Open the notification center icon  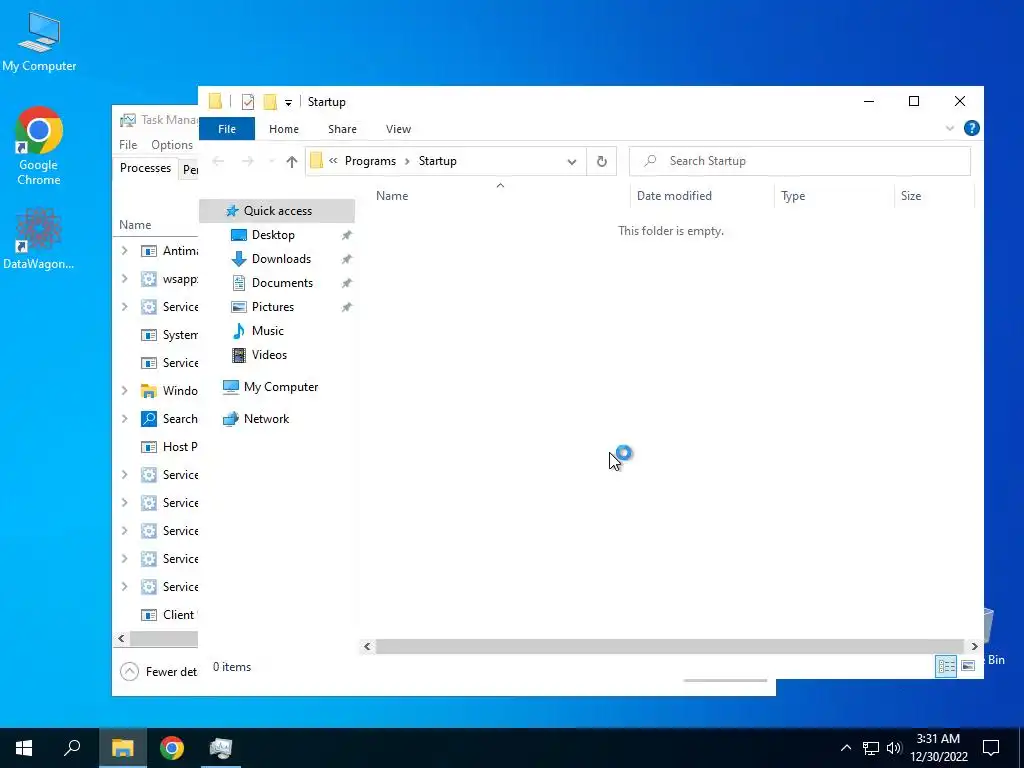pyautogui.click(x=991, y=748)
